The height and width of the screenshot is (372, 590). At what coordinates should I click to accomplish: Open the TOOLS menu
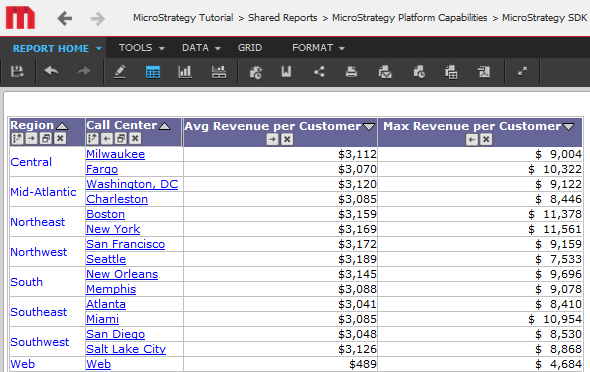pos(142,48)
